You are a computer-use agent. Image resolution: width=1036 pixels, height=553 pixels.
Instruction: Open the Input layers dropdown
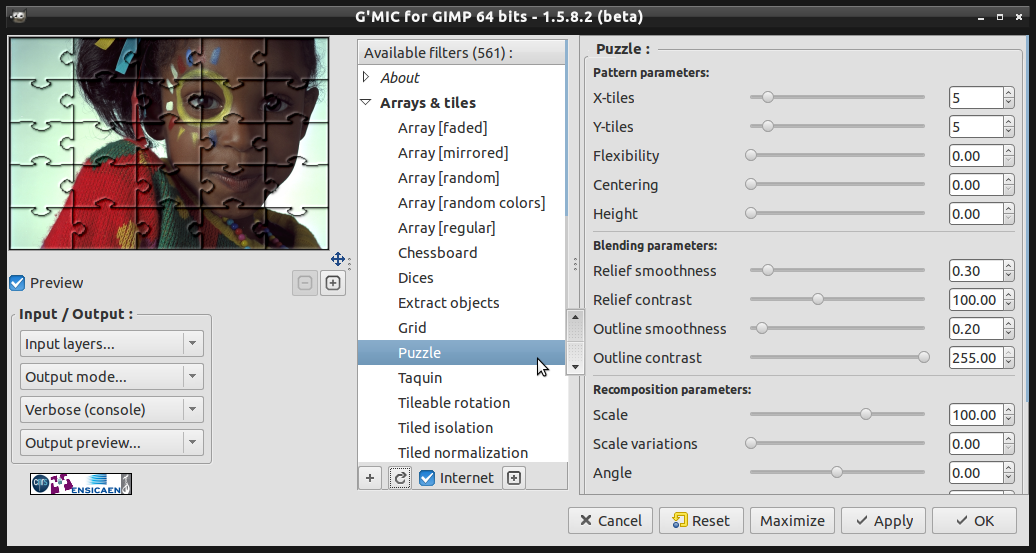pos(112,344)
